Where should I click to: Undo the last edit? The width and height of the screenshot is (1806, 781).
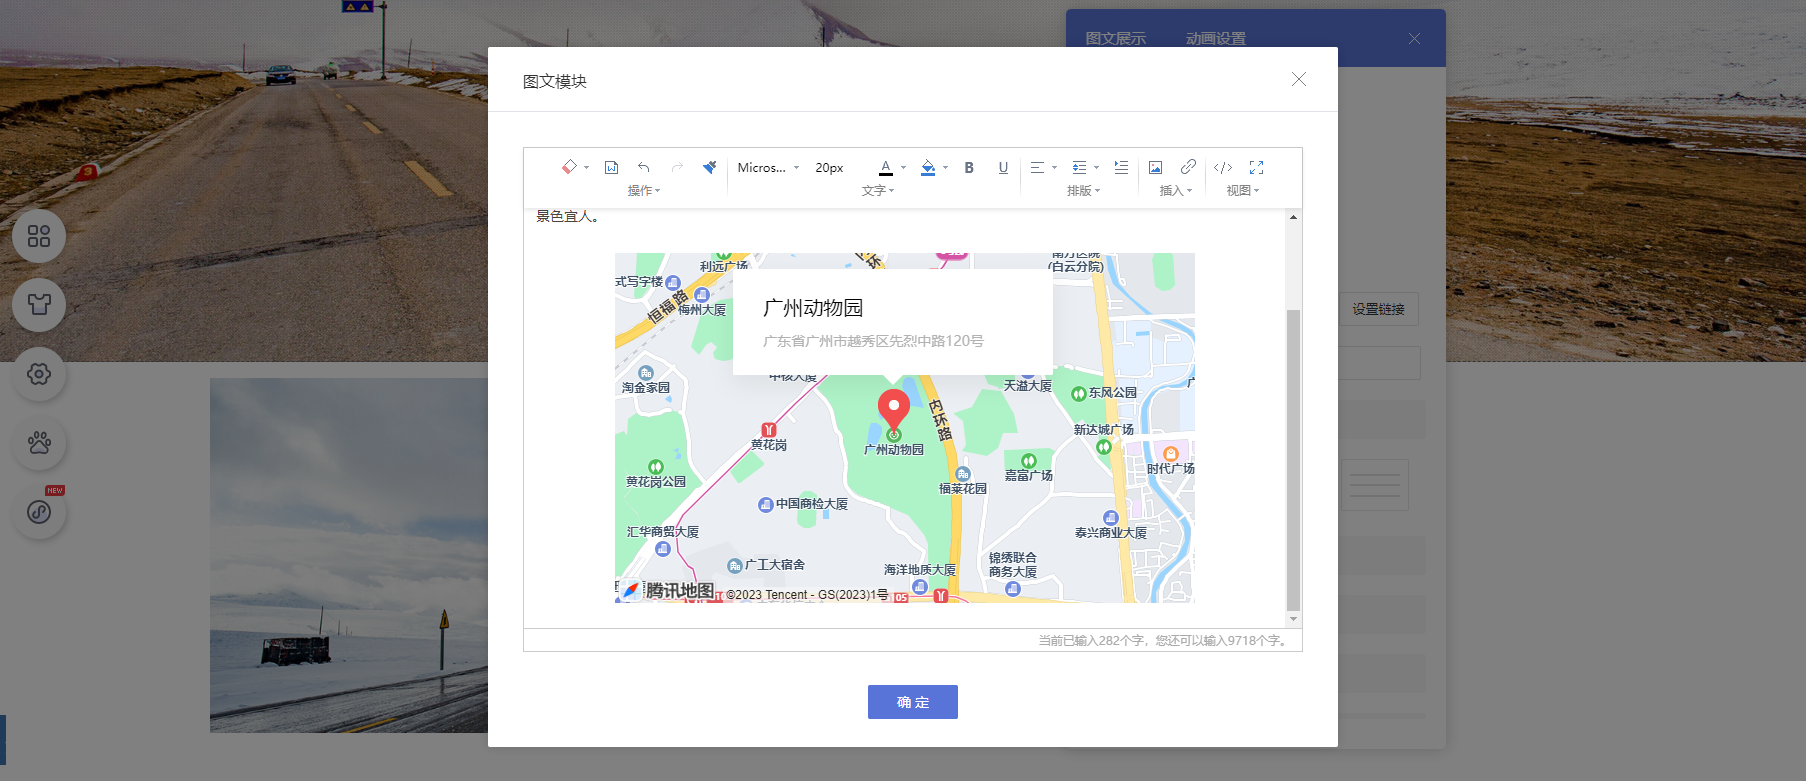pos(644,167)
